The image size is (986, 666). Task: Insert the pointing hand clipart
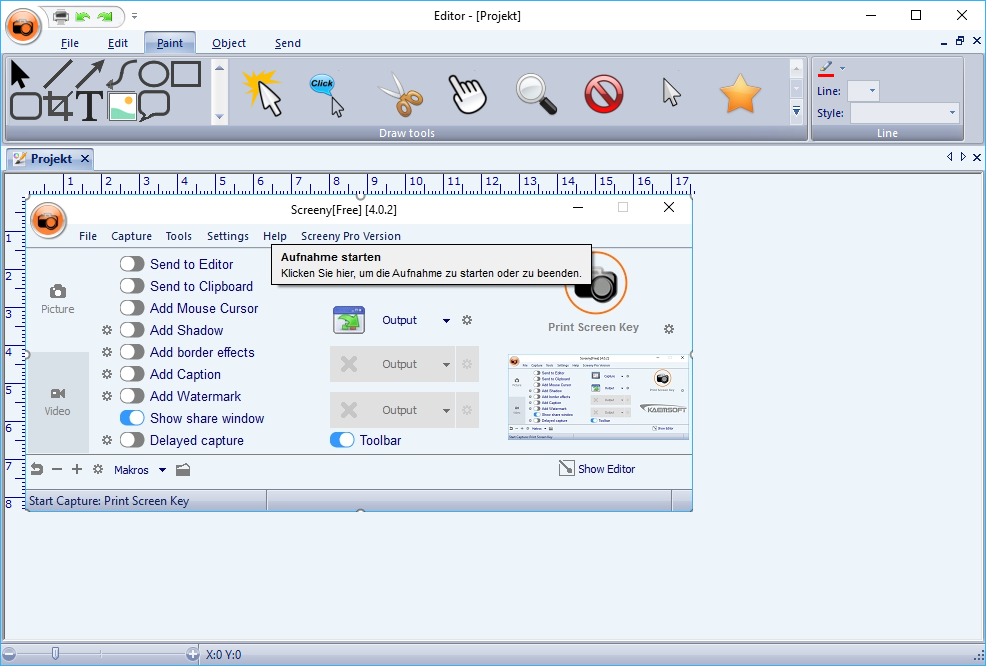click(467, 94)
